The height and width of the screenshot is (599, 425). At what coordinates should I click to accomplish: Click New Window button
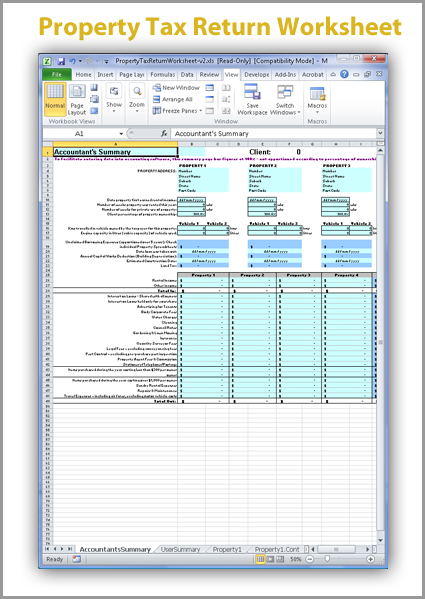coord(176,88)
